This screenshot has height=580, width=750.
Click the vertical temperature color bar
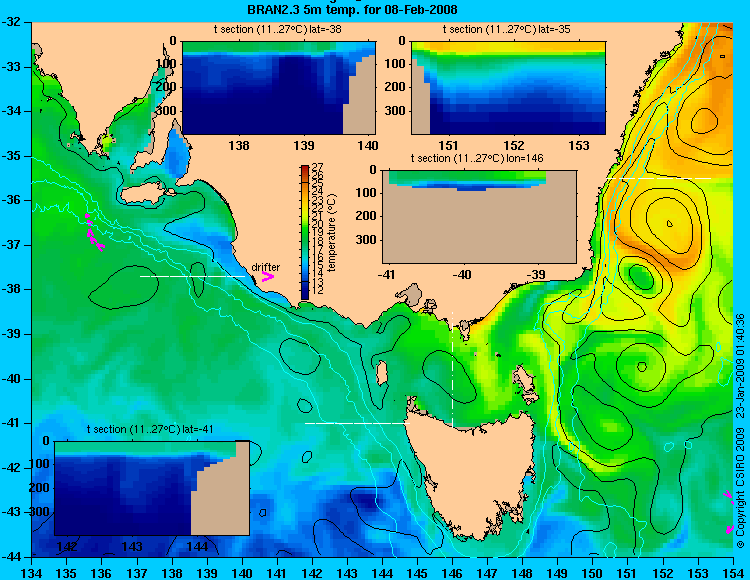click(305, 232)
